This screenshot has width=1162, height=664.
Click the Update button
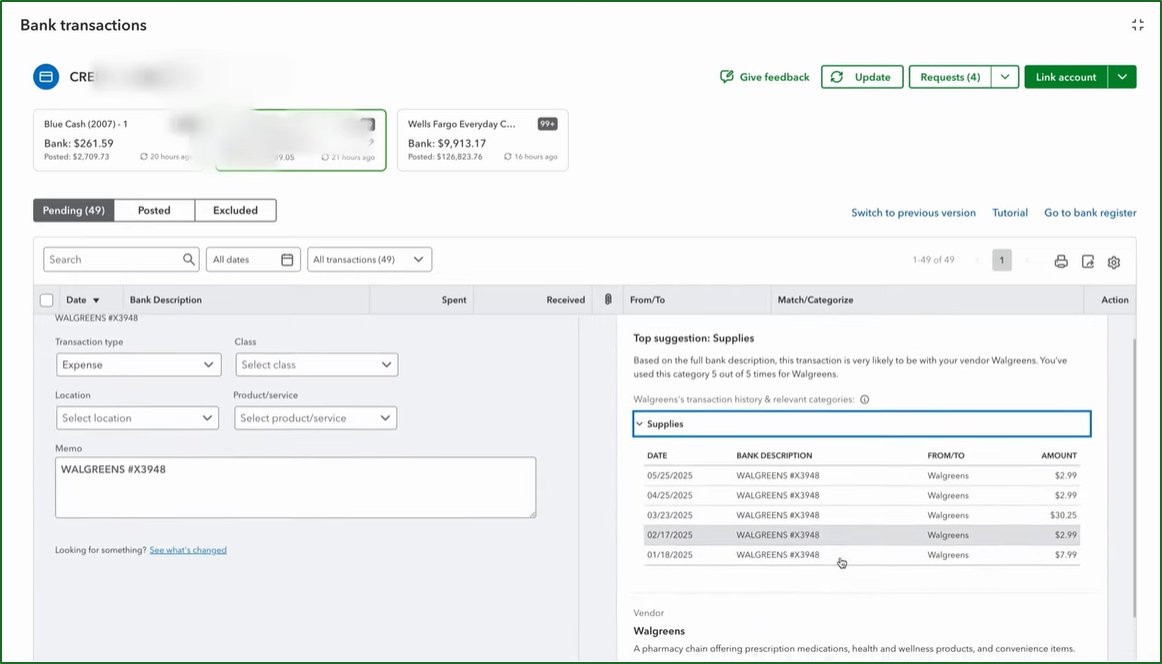(862, 77)
